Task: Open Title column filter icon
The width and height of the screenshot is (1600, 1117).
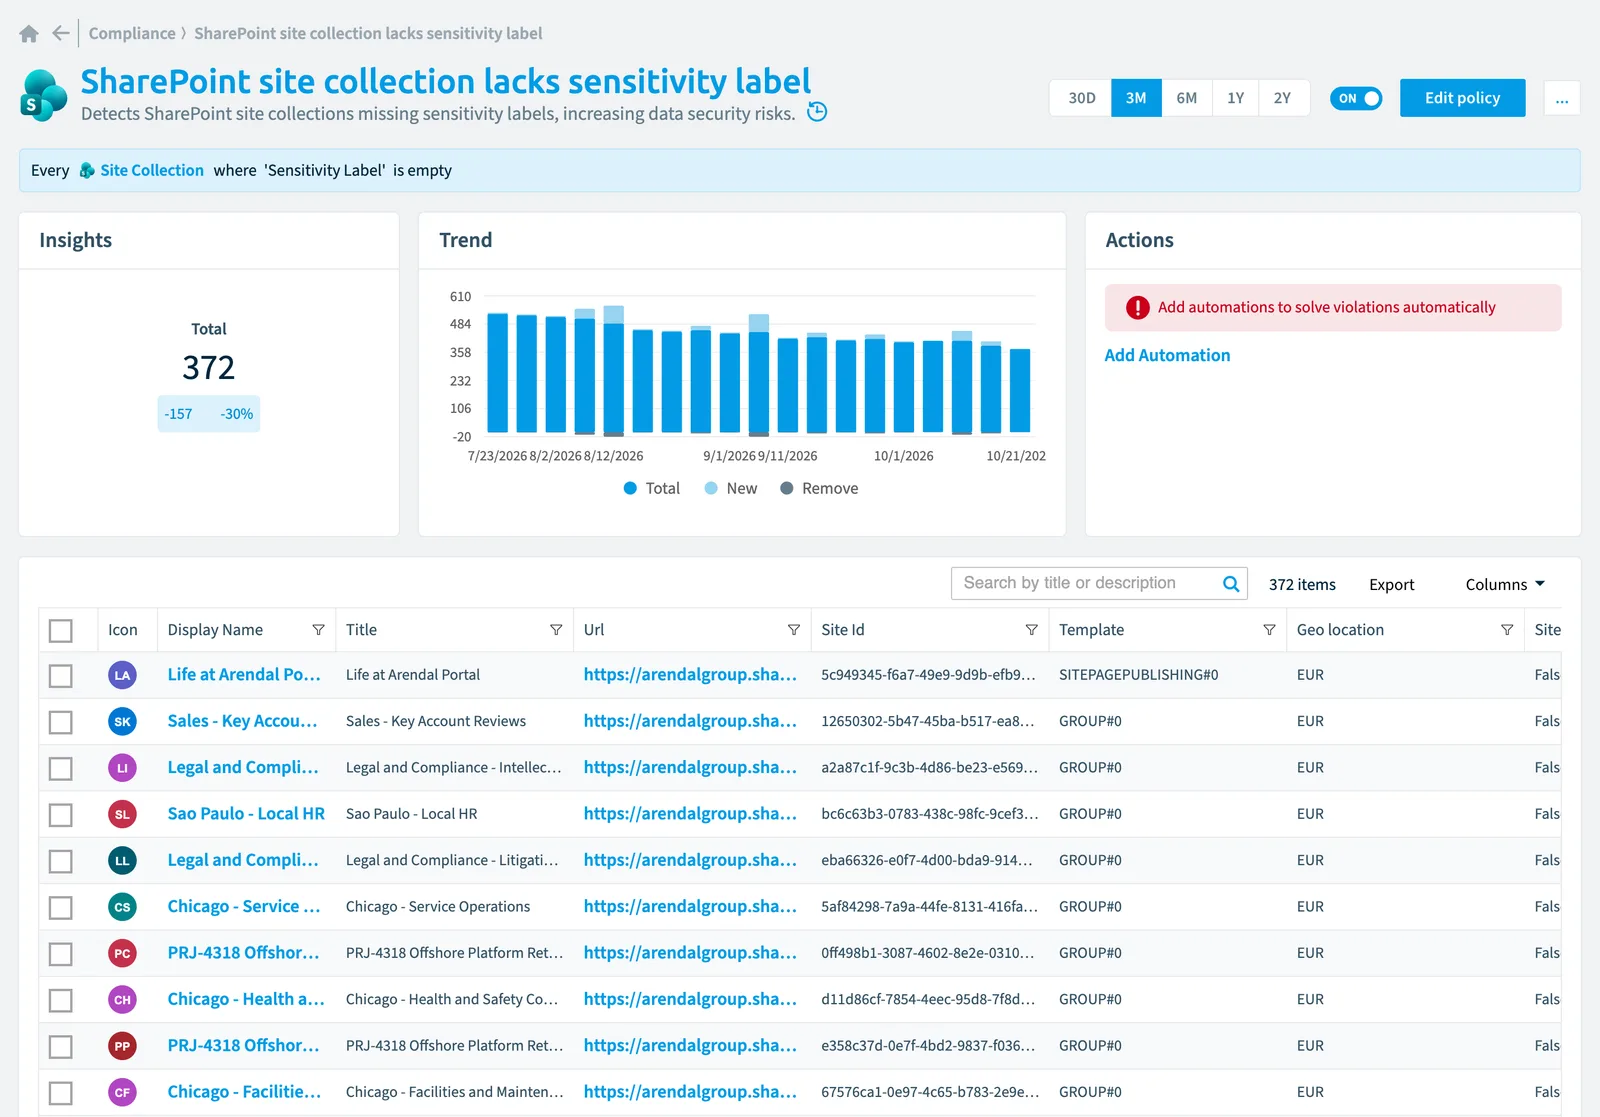Action: (x=556, y=630)
